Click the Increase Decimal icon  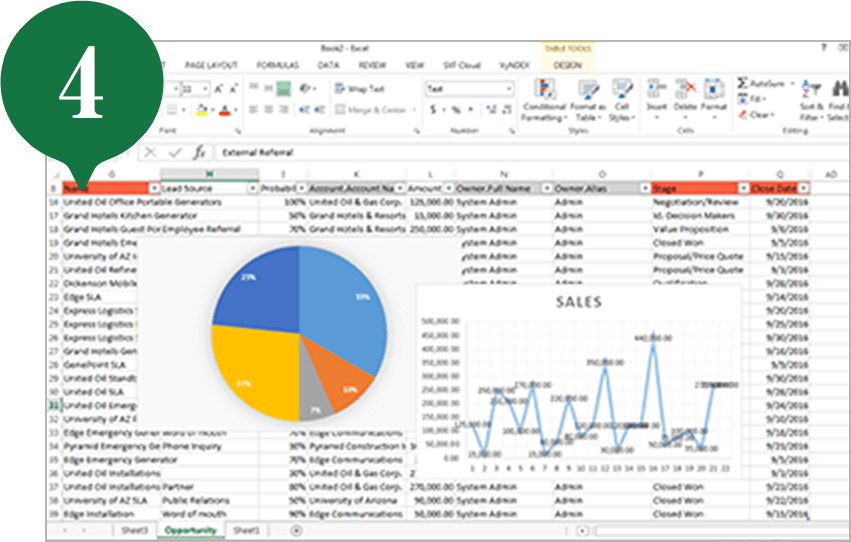coord(492,110)
